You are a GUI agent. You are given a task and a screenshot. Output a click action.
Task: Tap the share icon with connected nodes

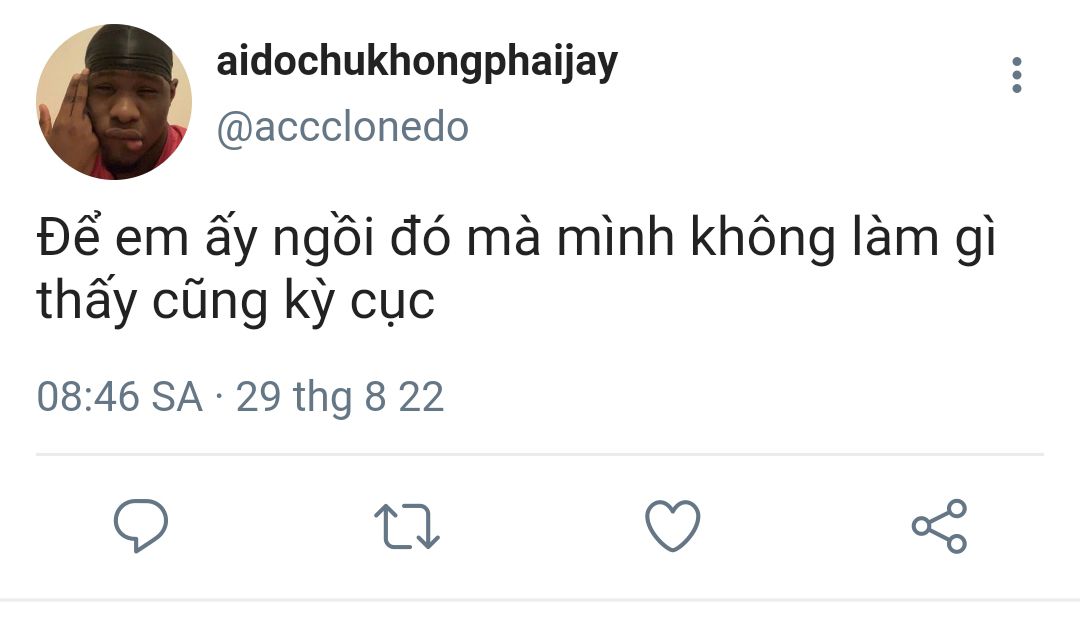click(939, 526)
